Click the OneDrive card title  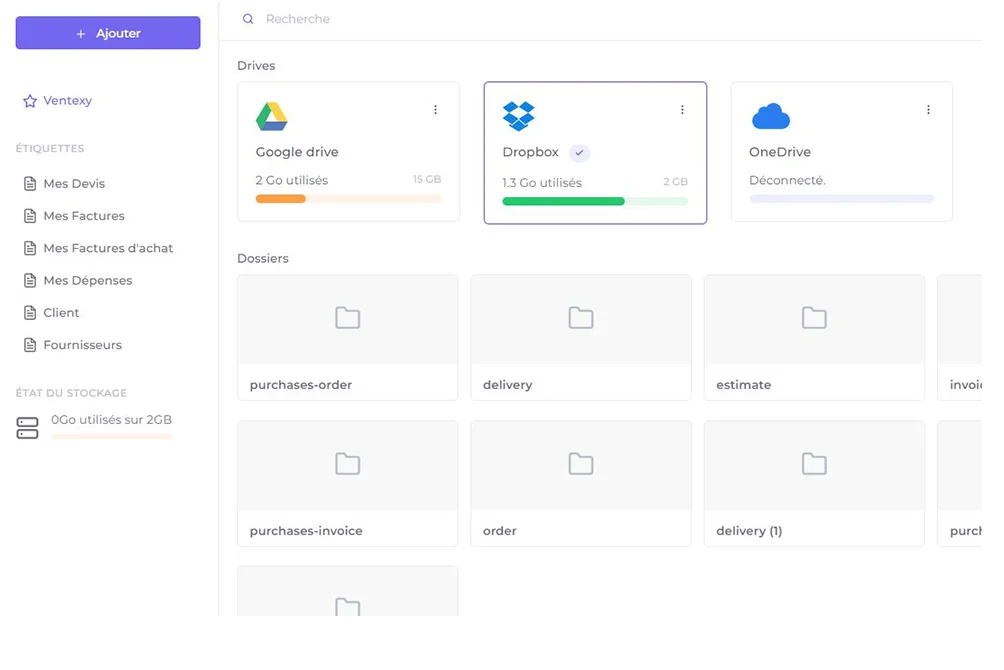click(780, 152)
